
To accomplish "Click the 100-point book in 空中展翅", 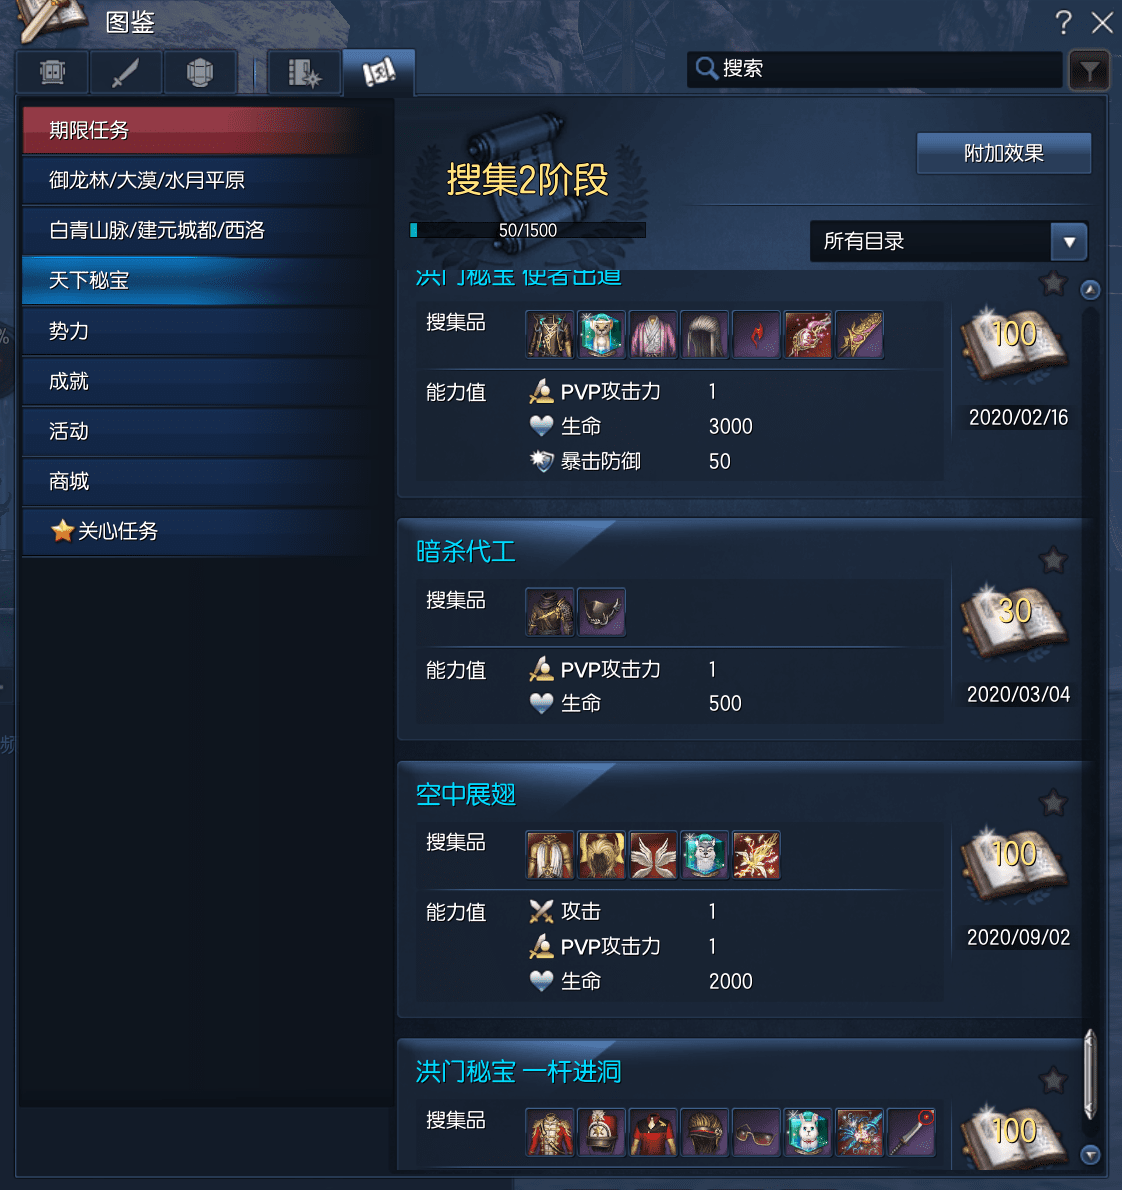I will [x=1015, y=867].
